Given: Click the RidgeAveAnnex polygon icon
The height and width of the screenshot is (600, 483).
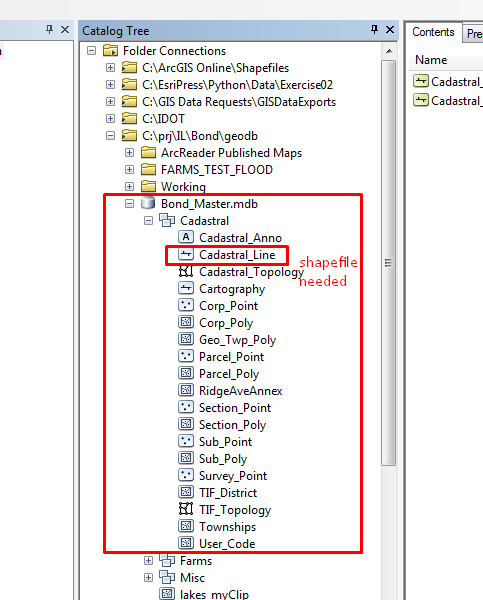Looking at the screenshot, I should 186,390.
